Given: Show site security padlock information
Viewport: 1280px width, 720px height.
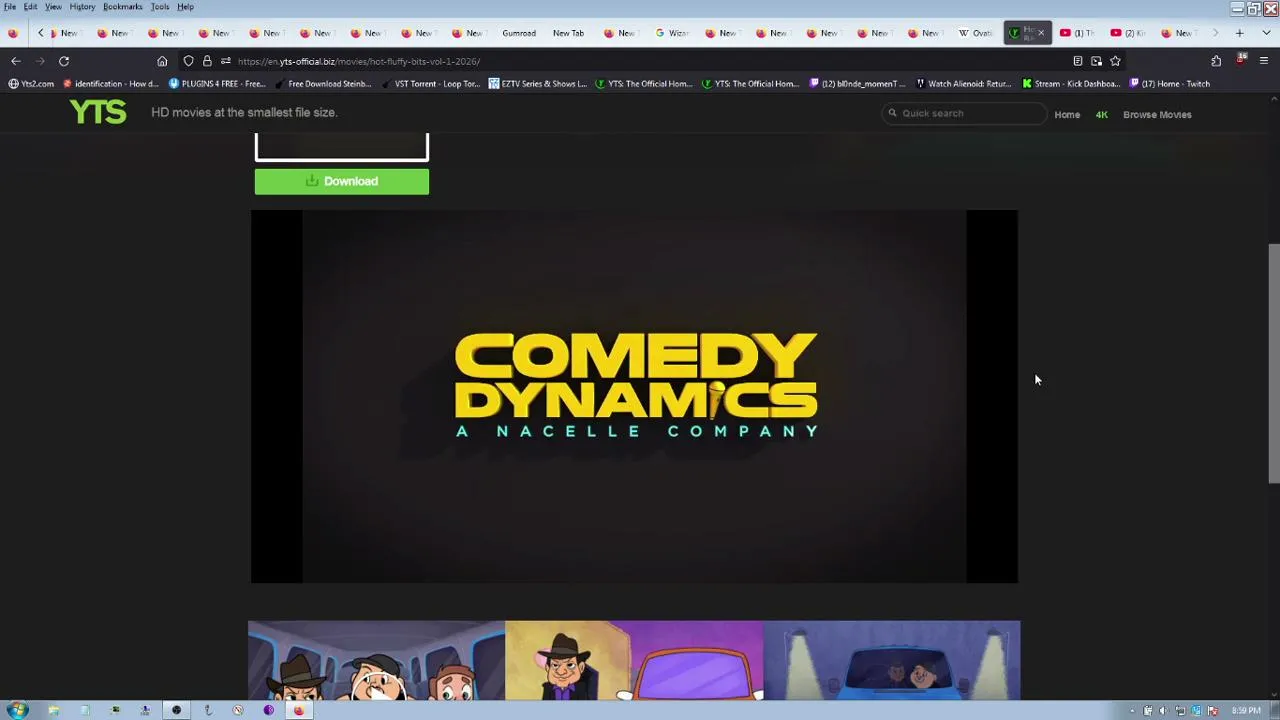Looking at the screenshot, I should [x=207, y=61].
